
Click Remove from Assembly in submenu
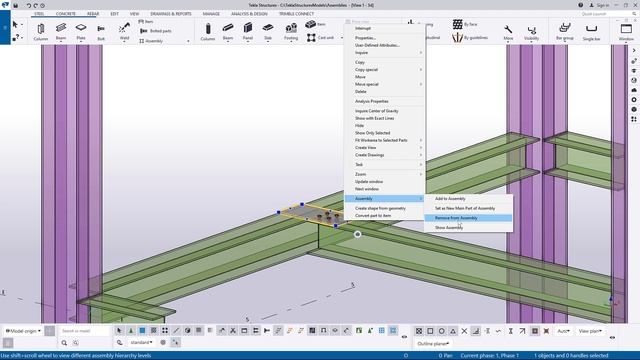pyautogui.click(x=468, y=218)
